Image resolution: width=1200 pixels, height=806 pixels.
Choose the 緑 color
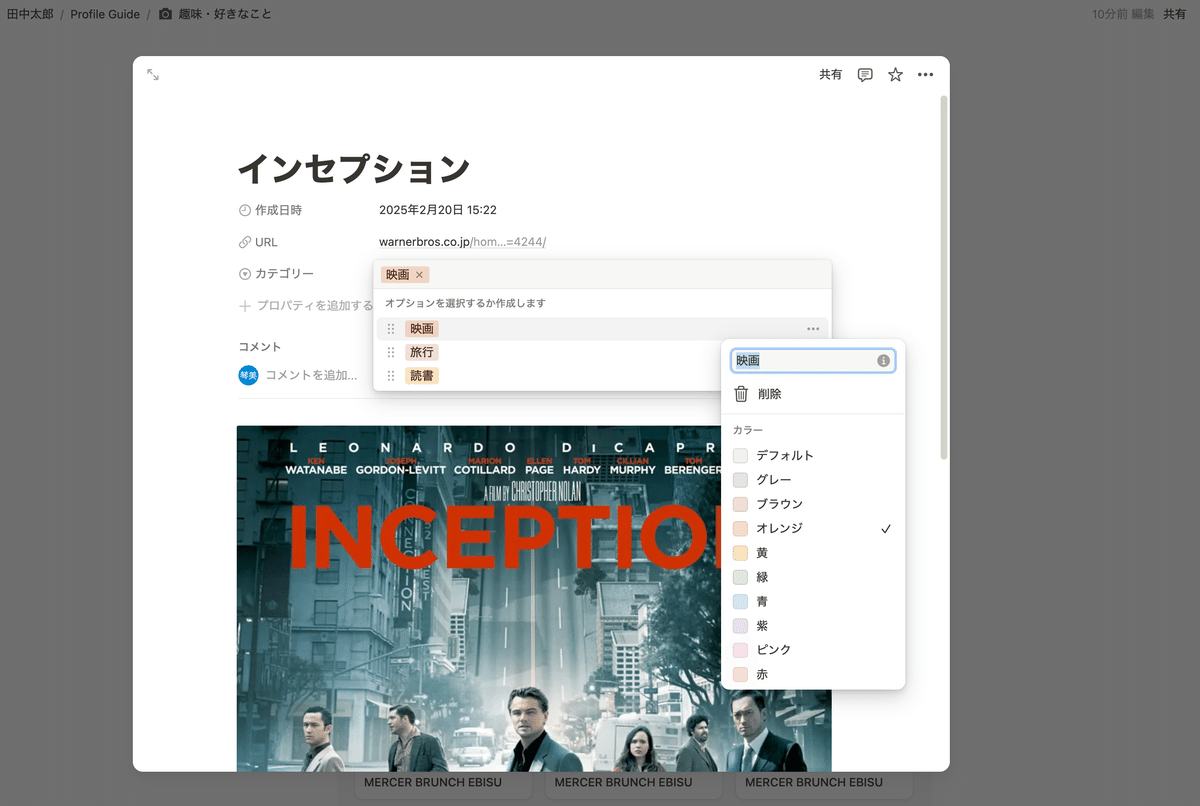point(813,577)
